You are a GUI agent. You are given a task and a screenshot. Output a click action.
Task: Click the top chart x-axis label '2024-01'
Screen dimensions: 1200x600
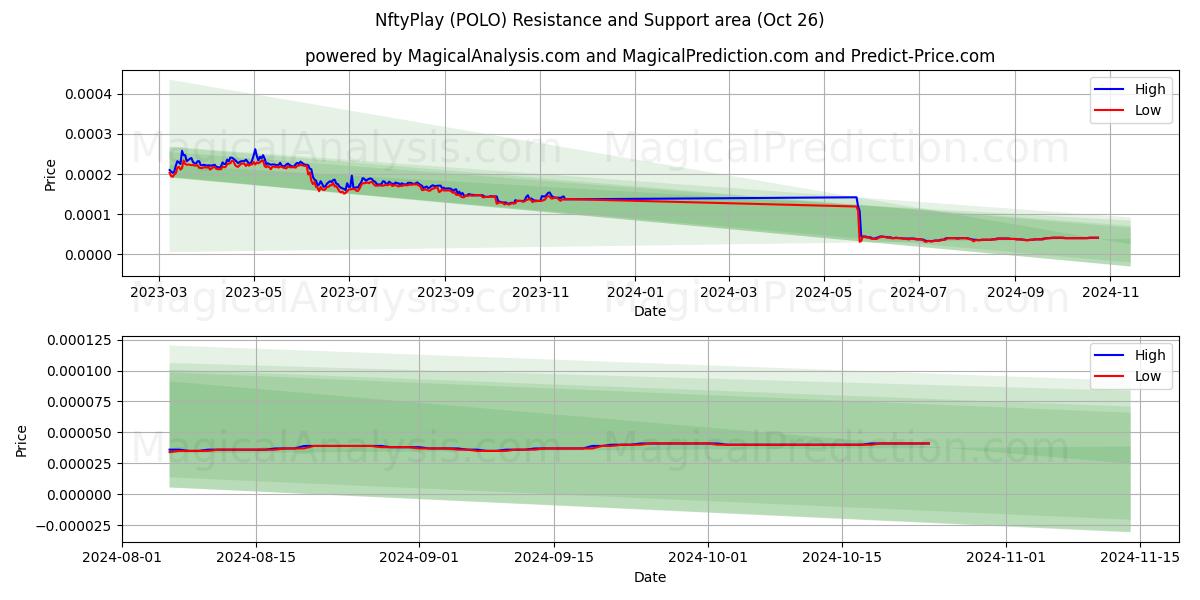[x=635, y=292]
